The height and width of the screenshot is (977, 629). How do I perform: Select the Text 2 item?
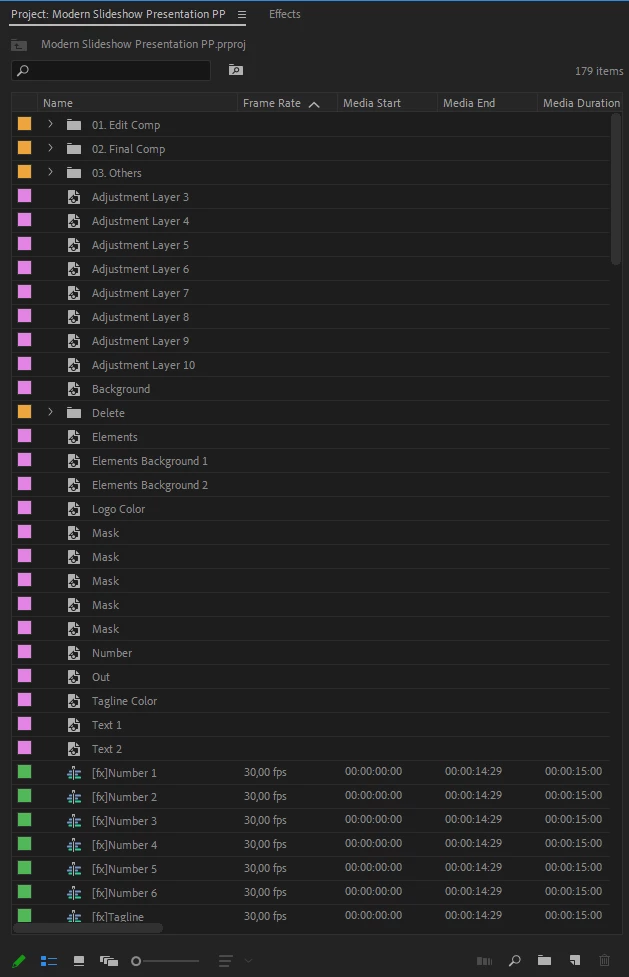click(107, 749)
